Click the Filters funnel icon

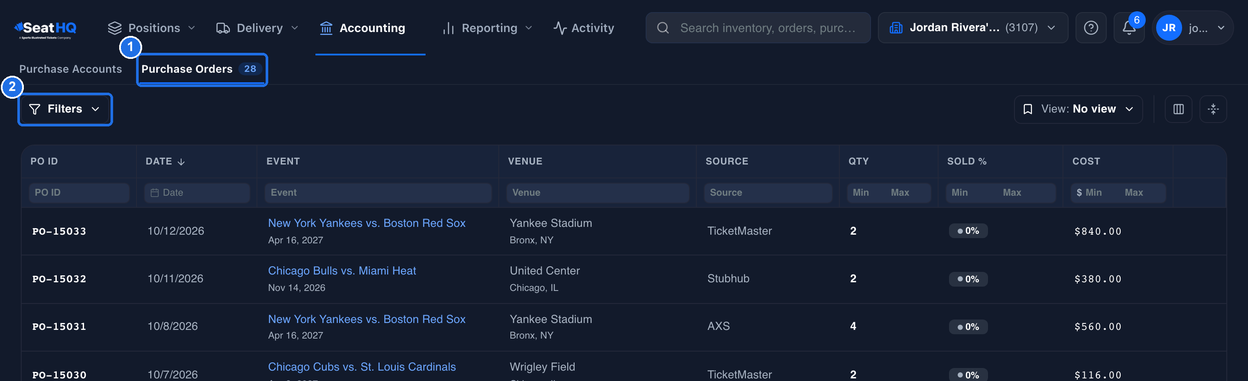tap(35, 109)
